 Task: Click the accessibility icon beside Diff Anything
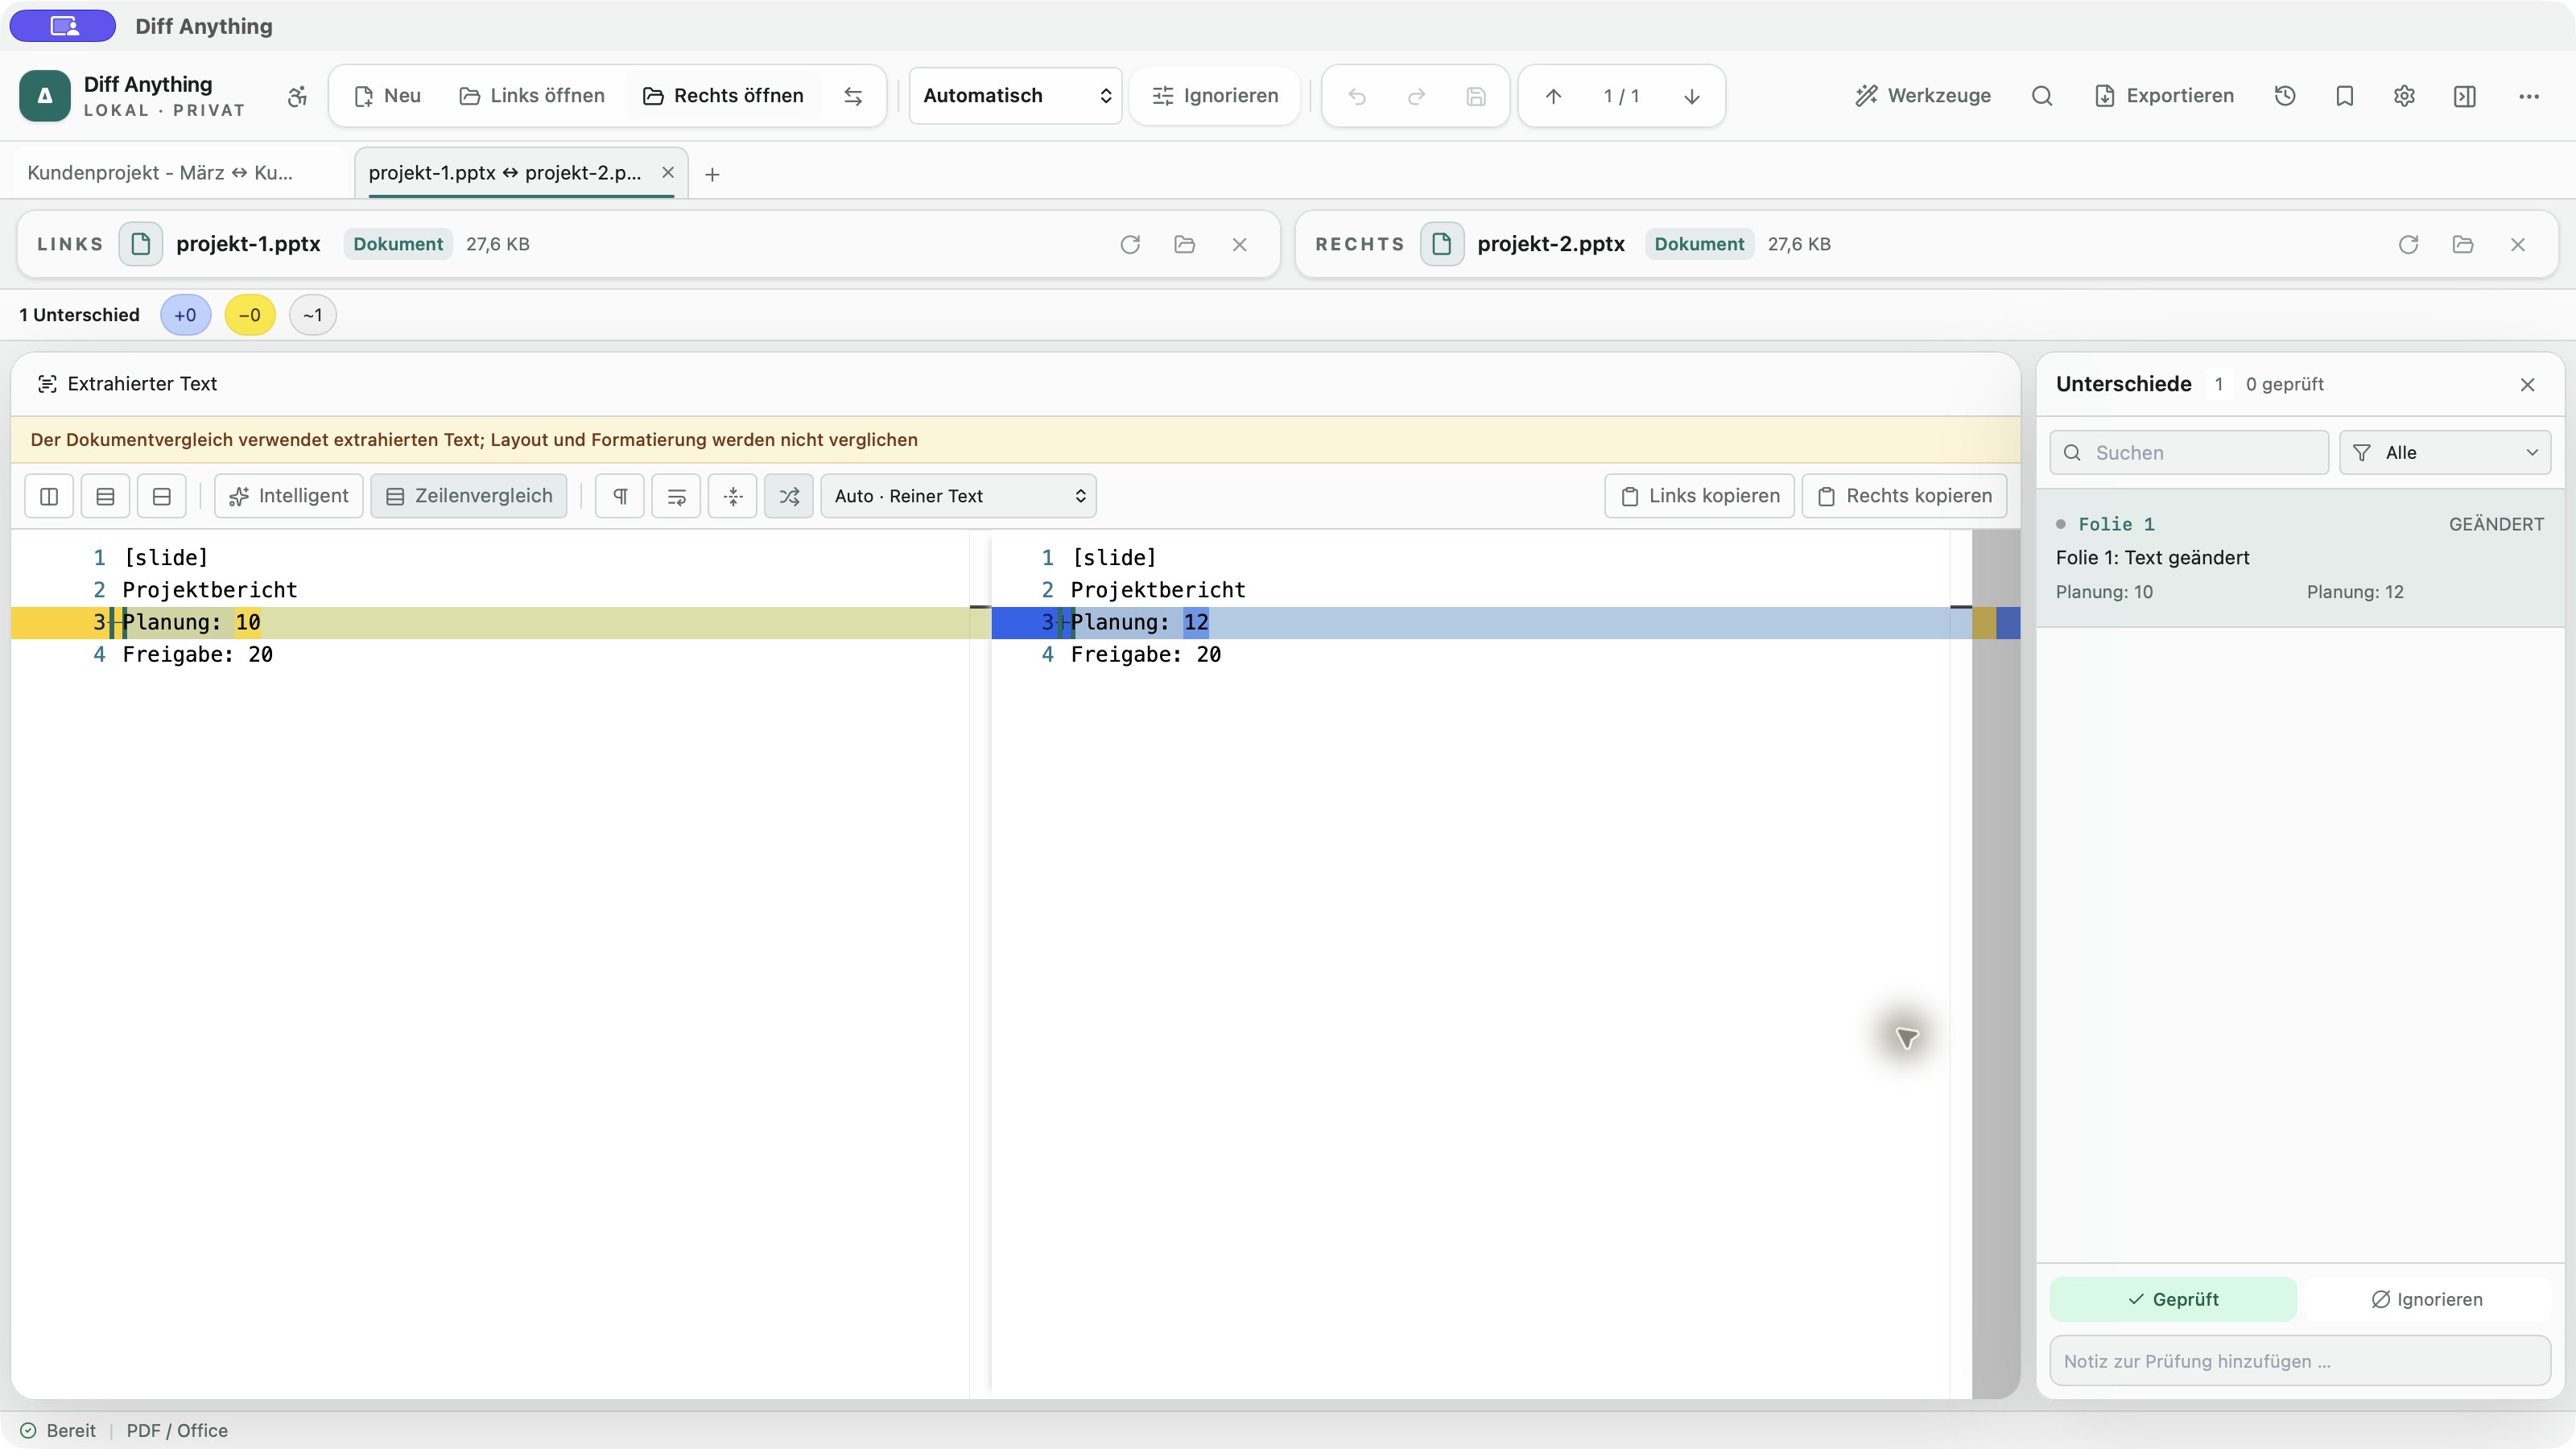coord(297,96)
